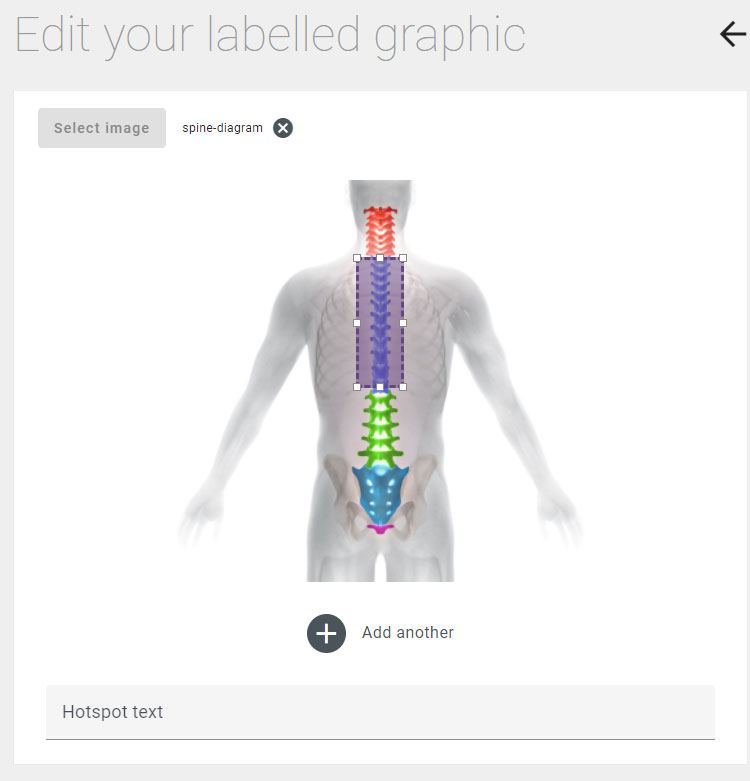Click the bottom-center handle of the hotspot box
The image size is (750, 781).
380,387
